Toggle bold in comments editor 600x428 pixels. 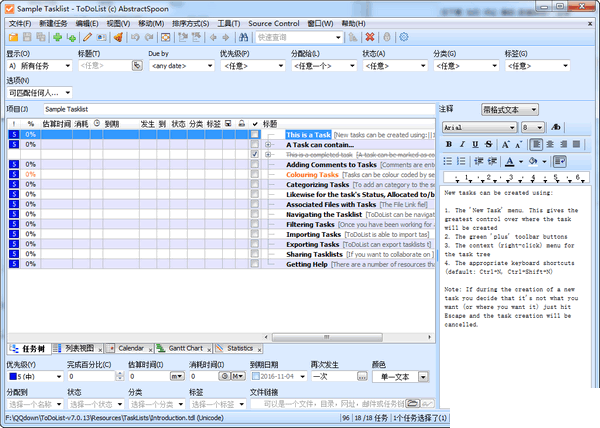(x=449, y=144)
